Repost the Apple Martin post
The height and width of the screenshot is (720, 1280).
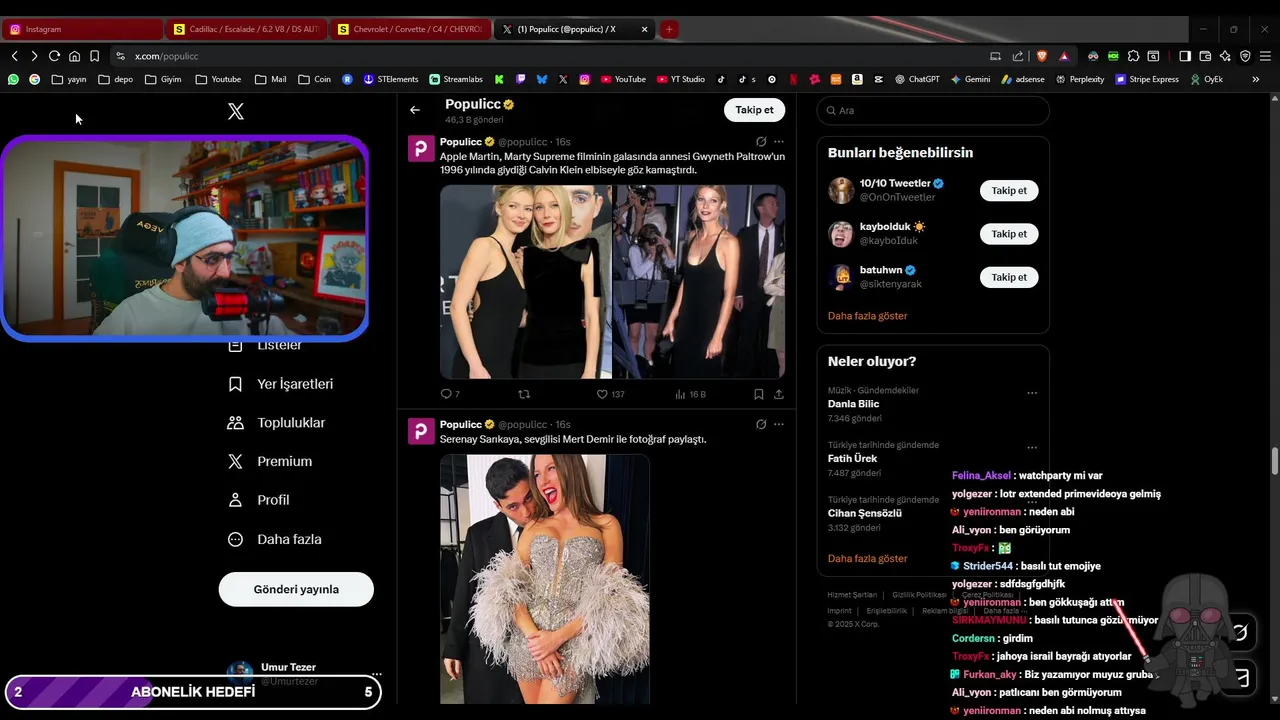[x=524, y=394]
